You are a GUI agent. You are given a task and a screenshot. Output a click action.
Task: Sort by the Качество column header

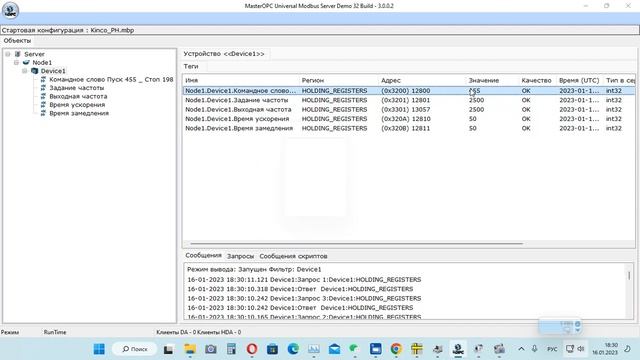pos(538,80)
